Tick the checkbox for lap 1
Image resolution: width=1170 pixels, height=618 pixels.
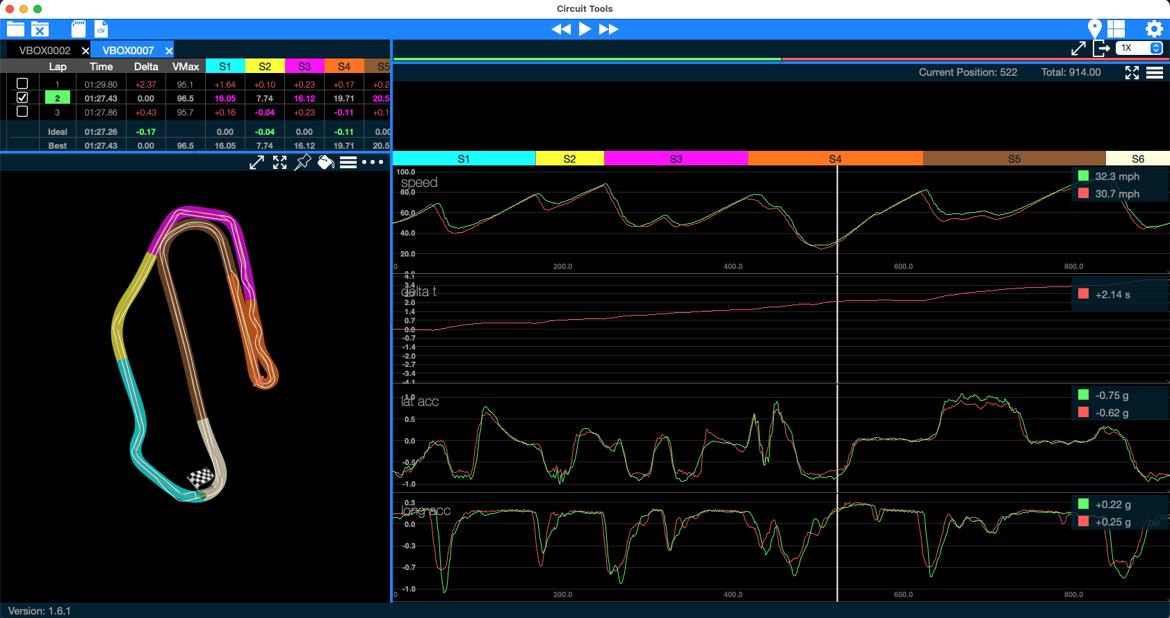pos(22,84)
